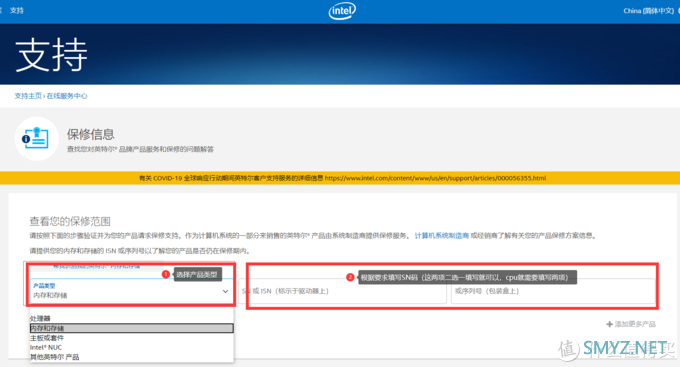Choose 主板或套件 option
This screenshot has width=680, height=367.
(x=132, y=338)
